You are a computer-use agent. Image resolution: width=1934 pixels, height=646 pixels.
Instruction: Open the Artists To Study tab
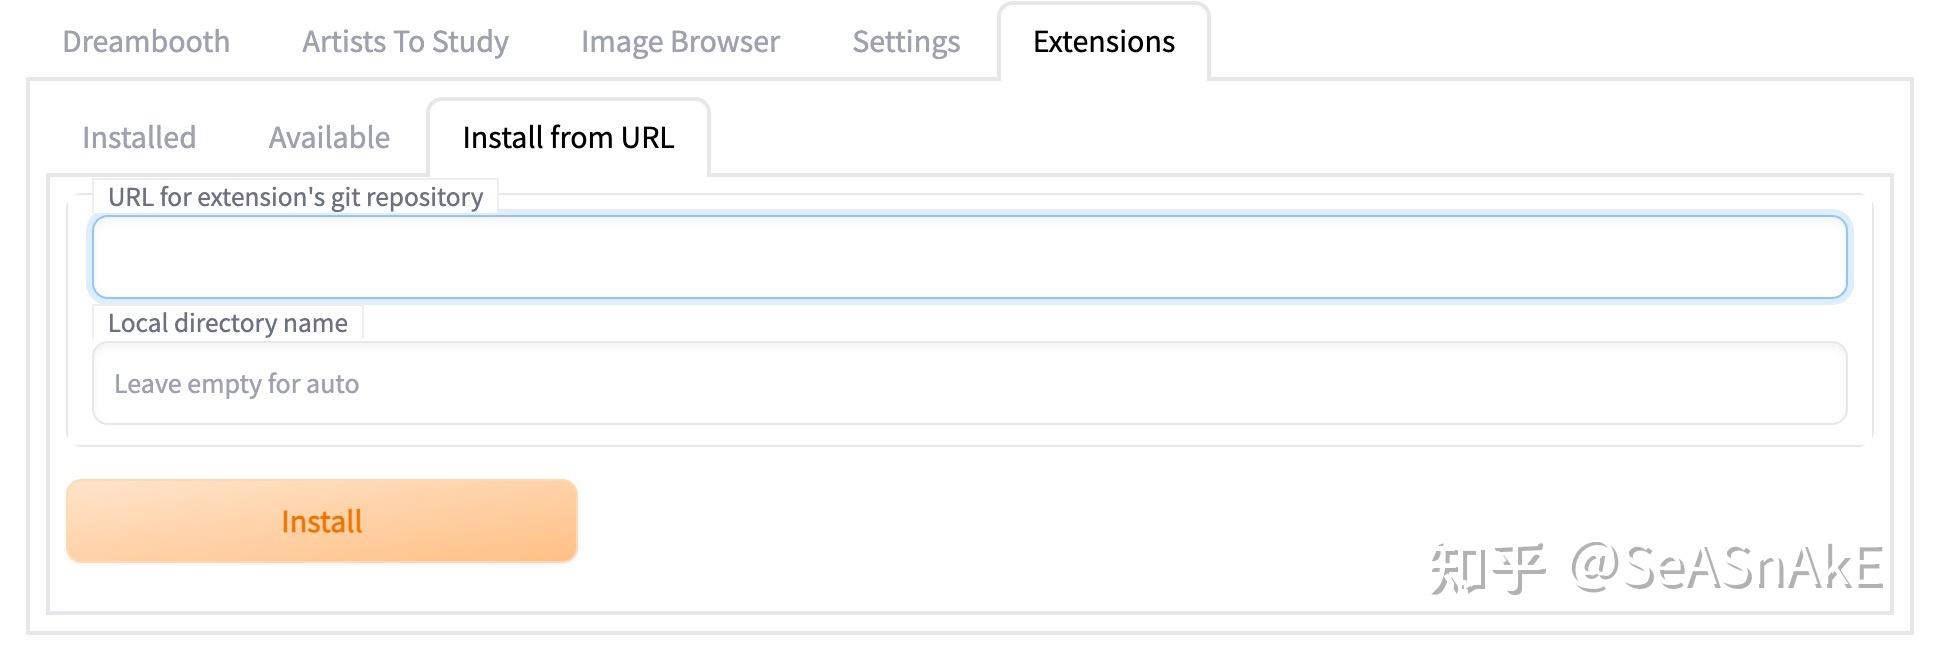(405, 42)
